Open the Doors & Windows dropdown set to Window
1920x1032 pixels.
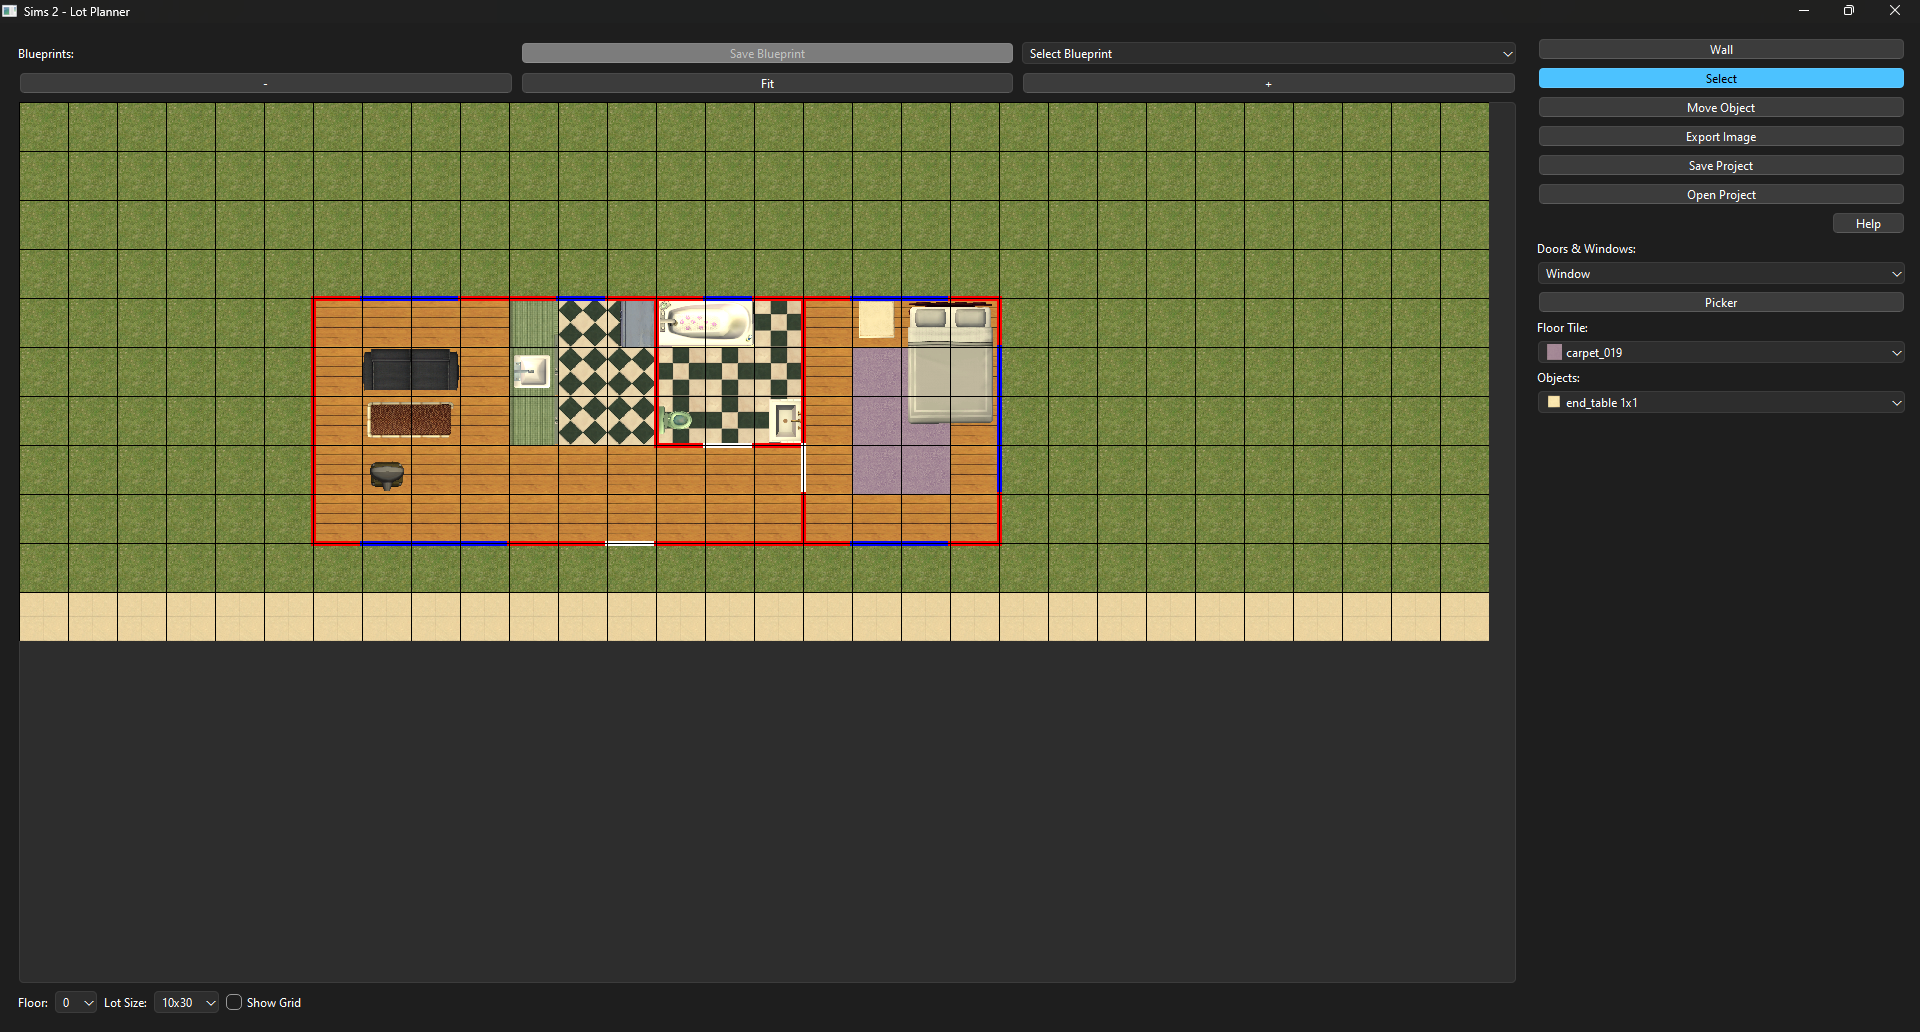(x=1720, y=273)
